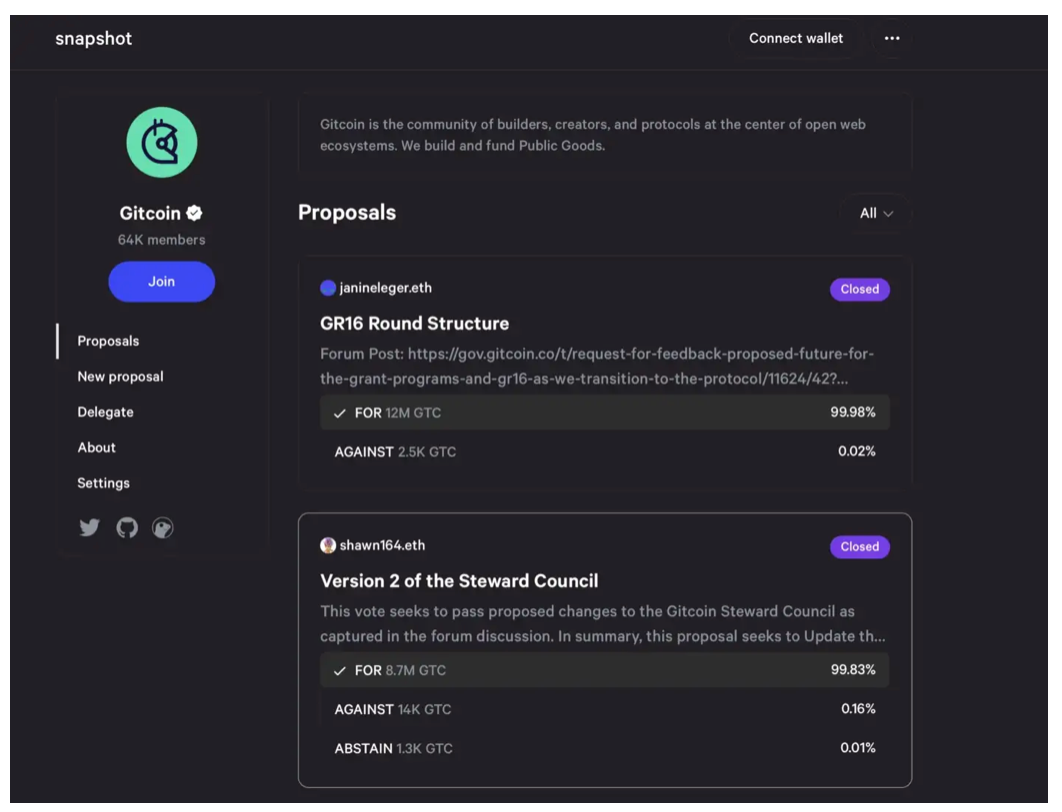Open the three-dots more options menu
This screenshot has height=812, width=1062.
click(892, 39)
